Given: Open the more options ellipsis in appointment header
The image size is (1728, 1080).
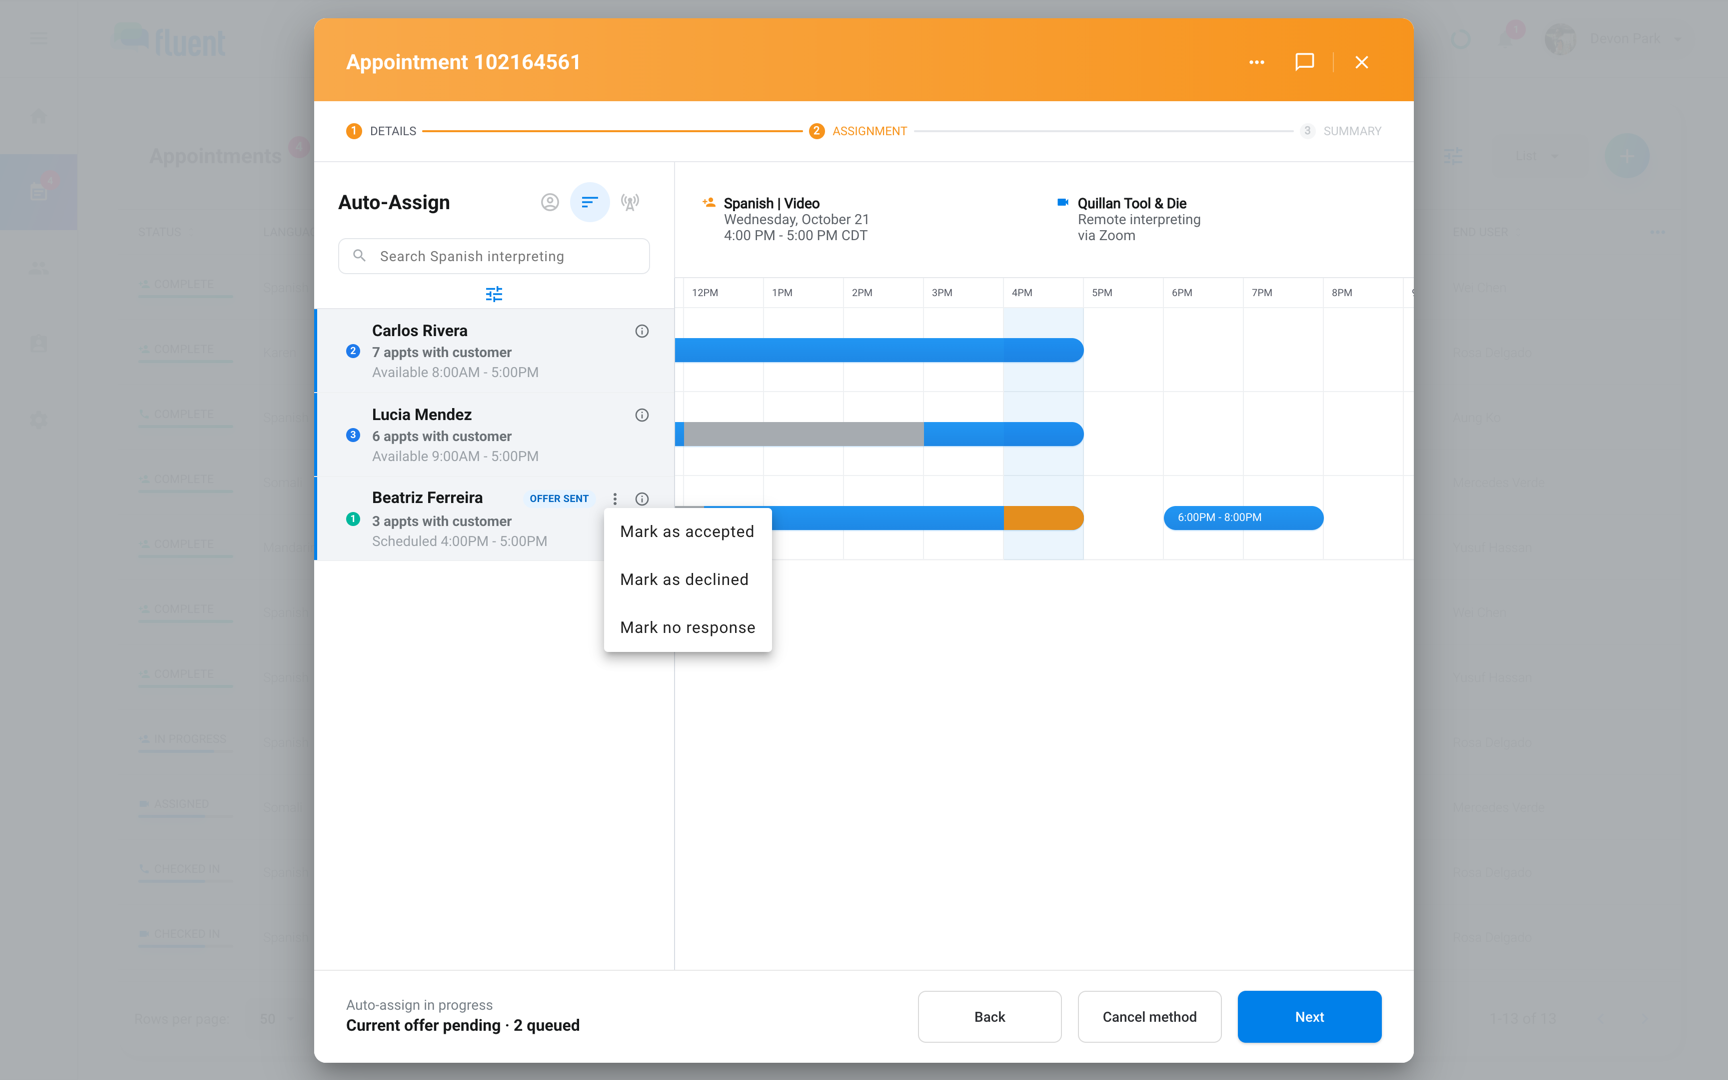Looking at the screenshot, I should click(x=1256, y=62).
